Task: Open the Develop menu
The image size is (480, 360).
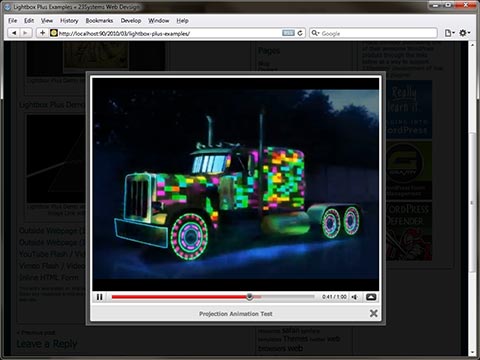Action: click(131, 21)
